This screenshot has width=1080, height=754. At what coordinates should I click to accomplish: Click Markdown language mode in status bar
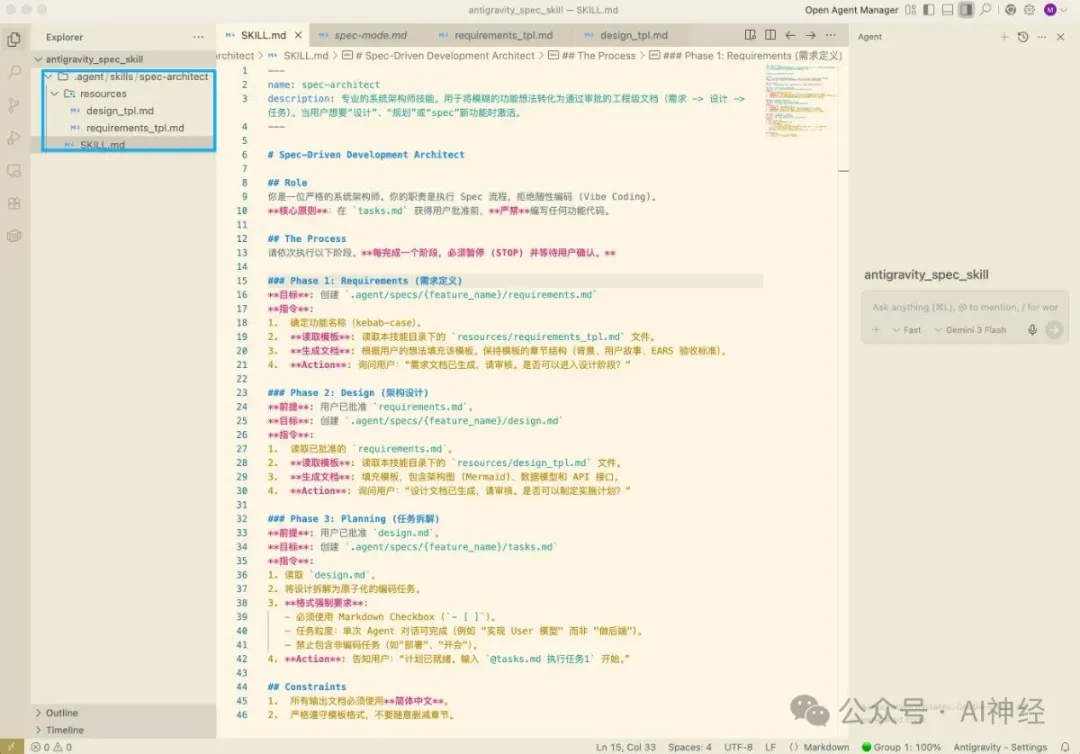(x=826, y=747)
